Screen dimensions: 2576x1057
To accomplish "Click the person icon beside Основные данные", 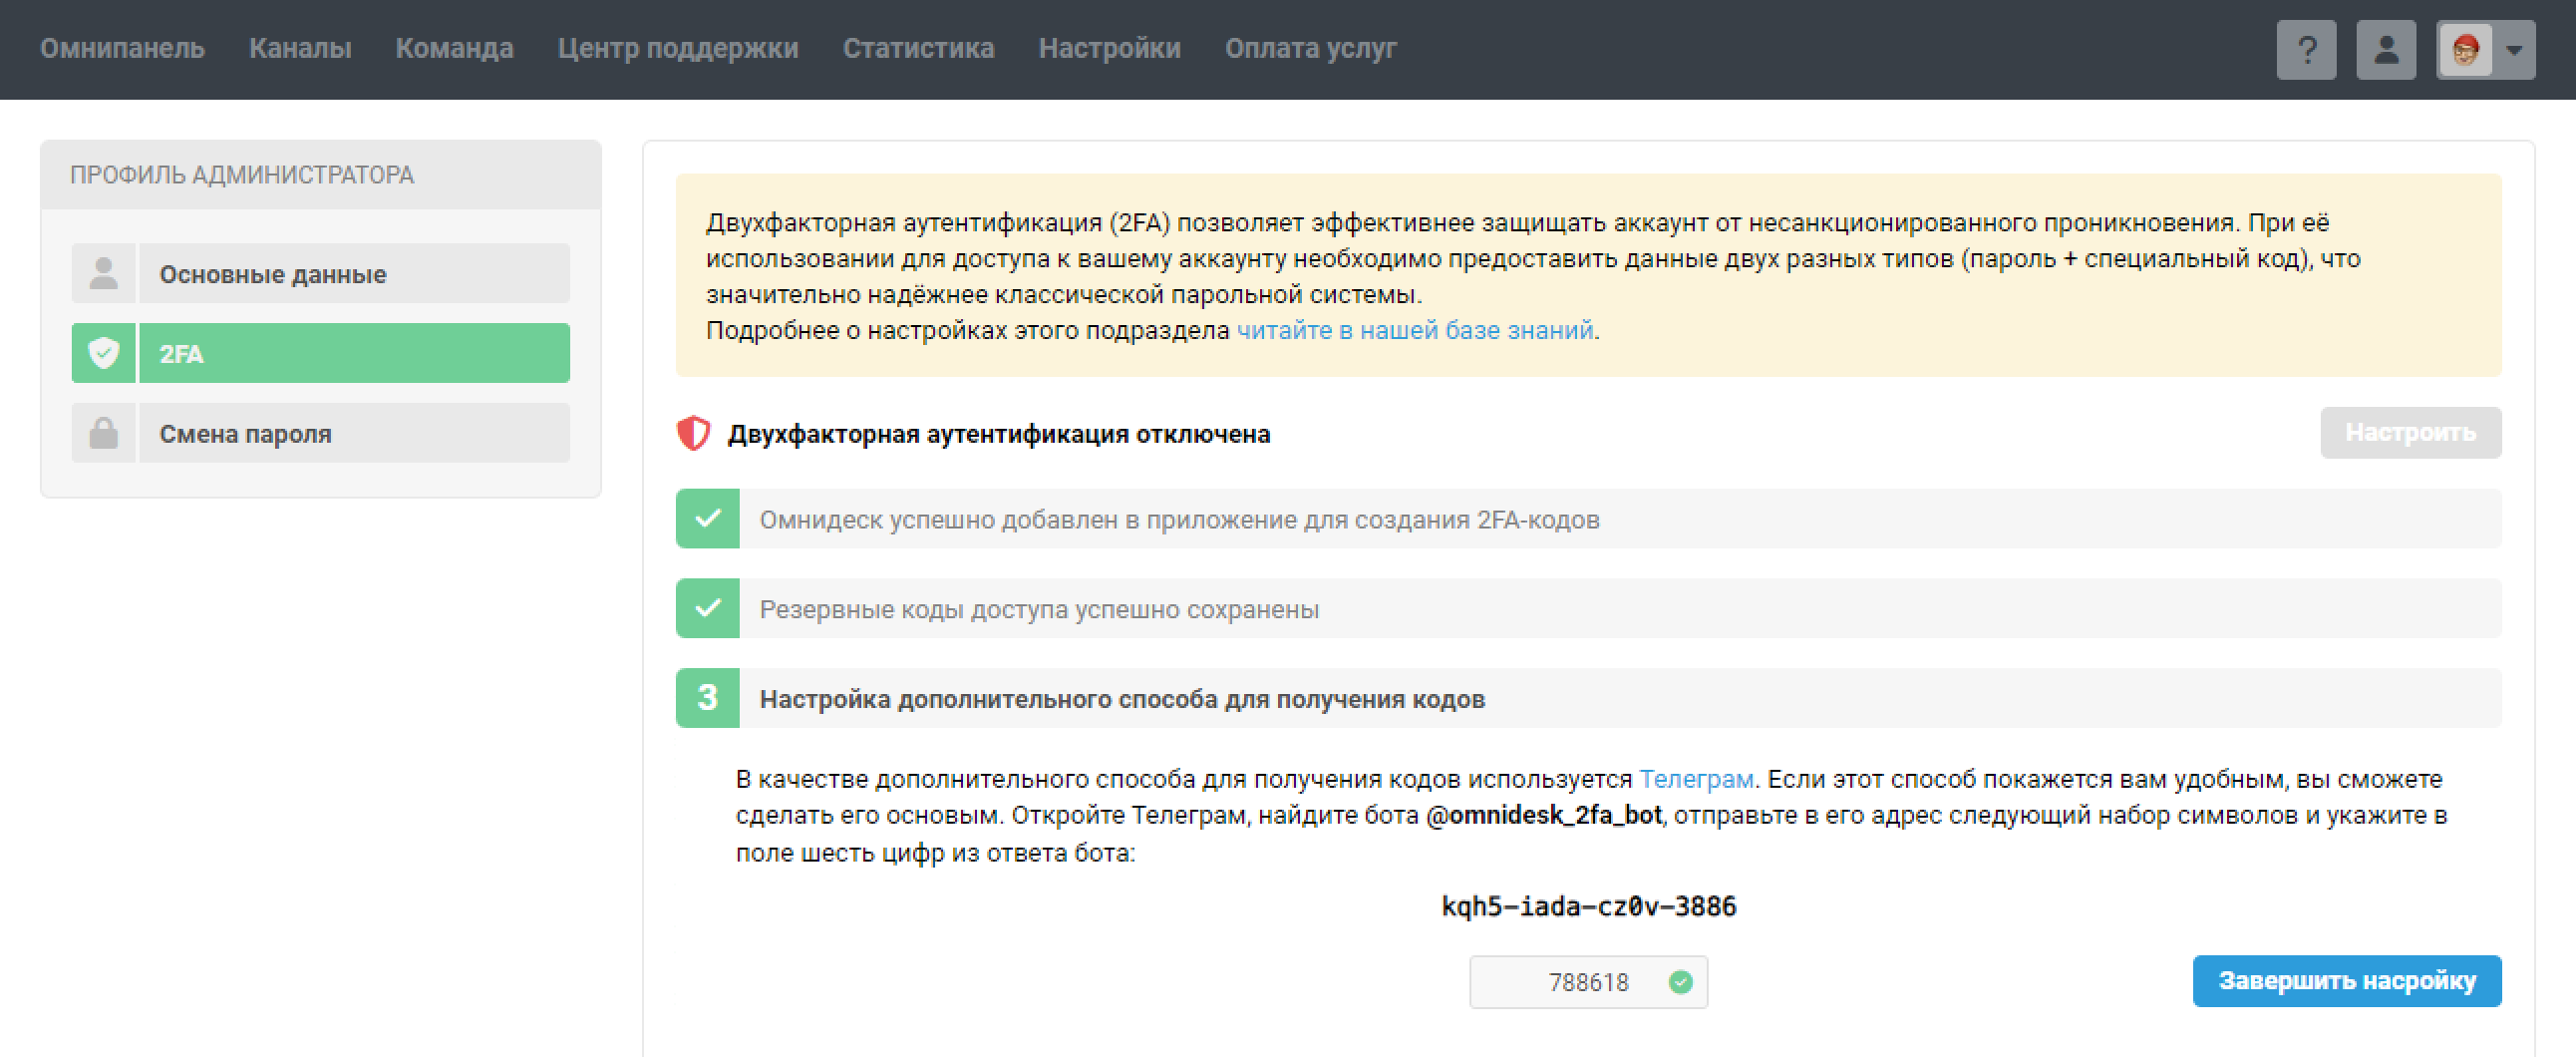I will 103,273.
